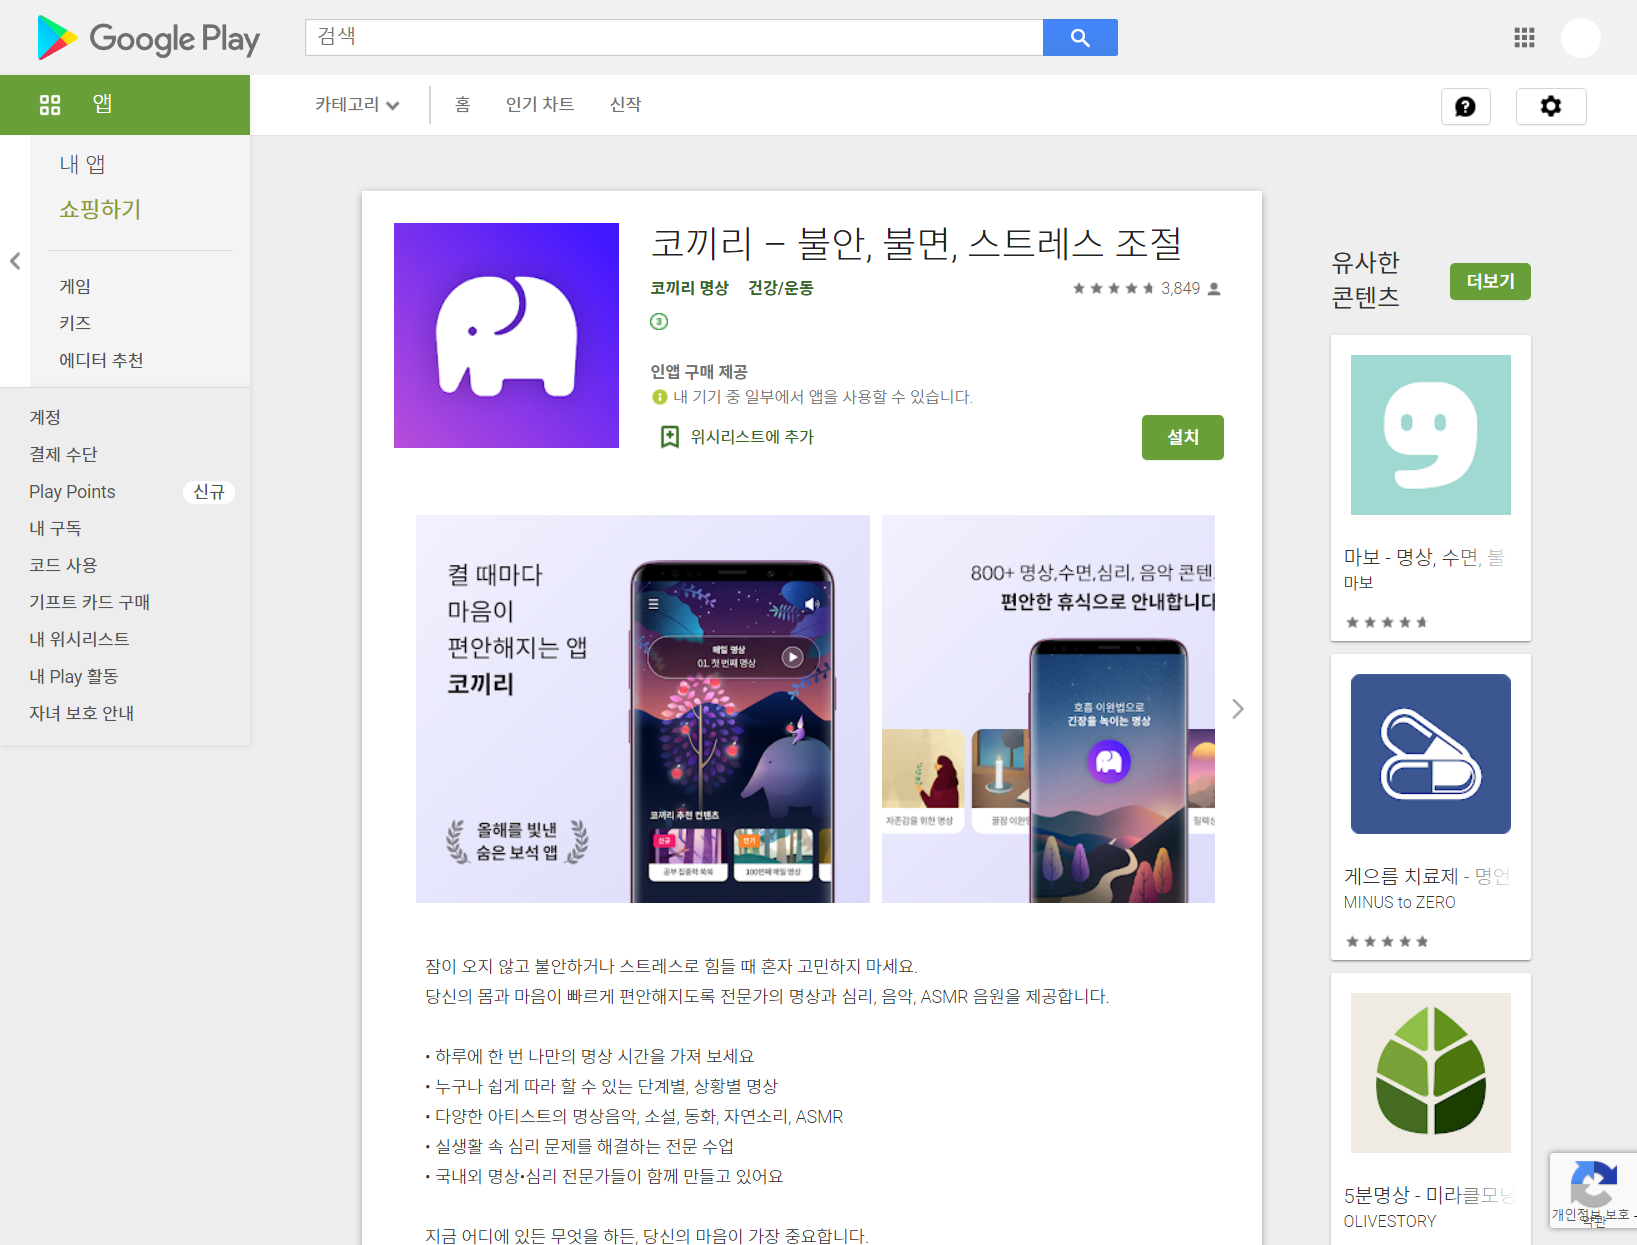Click the 코끼리 elephant app icon
The width and height of the screenshot is (1637, 1245).
click(x=506, y=335)
